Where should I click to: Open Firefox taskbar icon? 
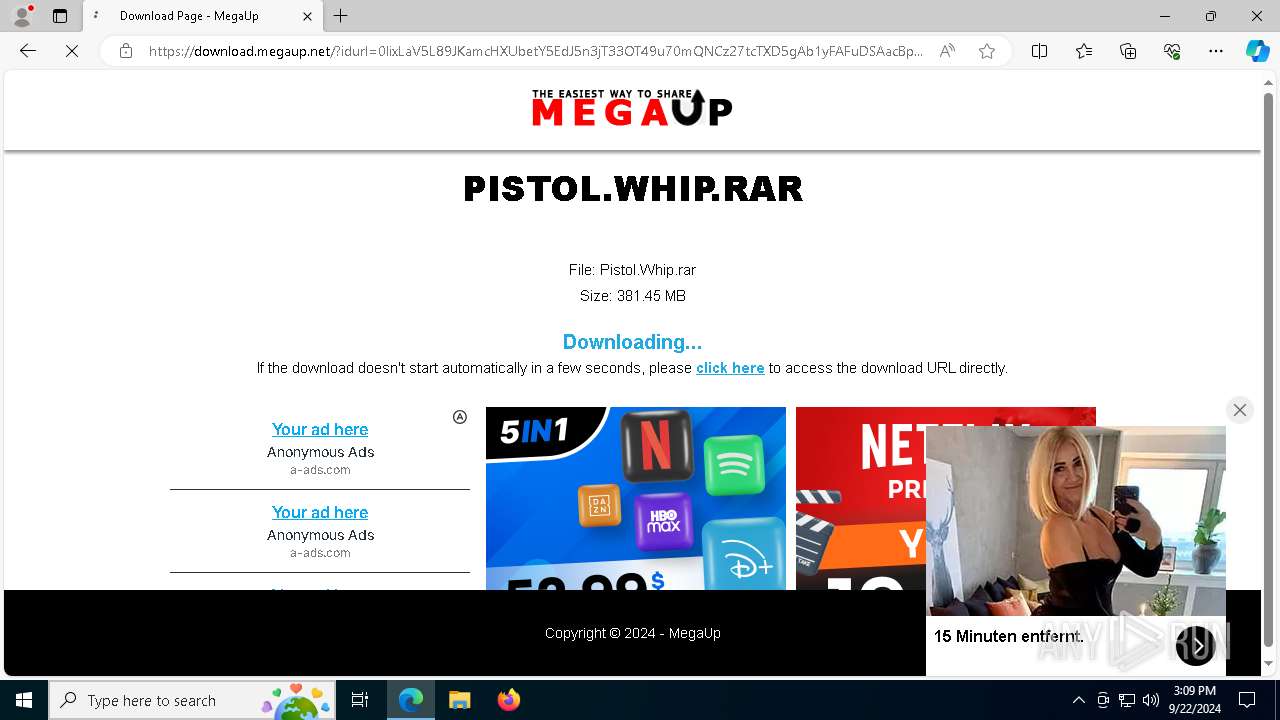(508, 700)
